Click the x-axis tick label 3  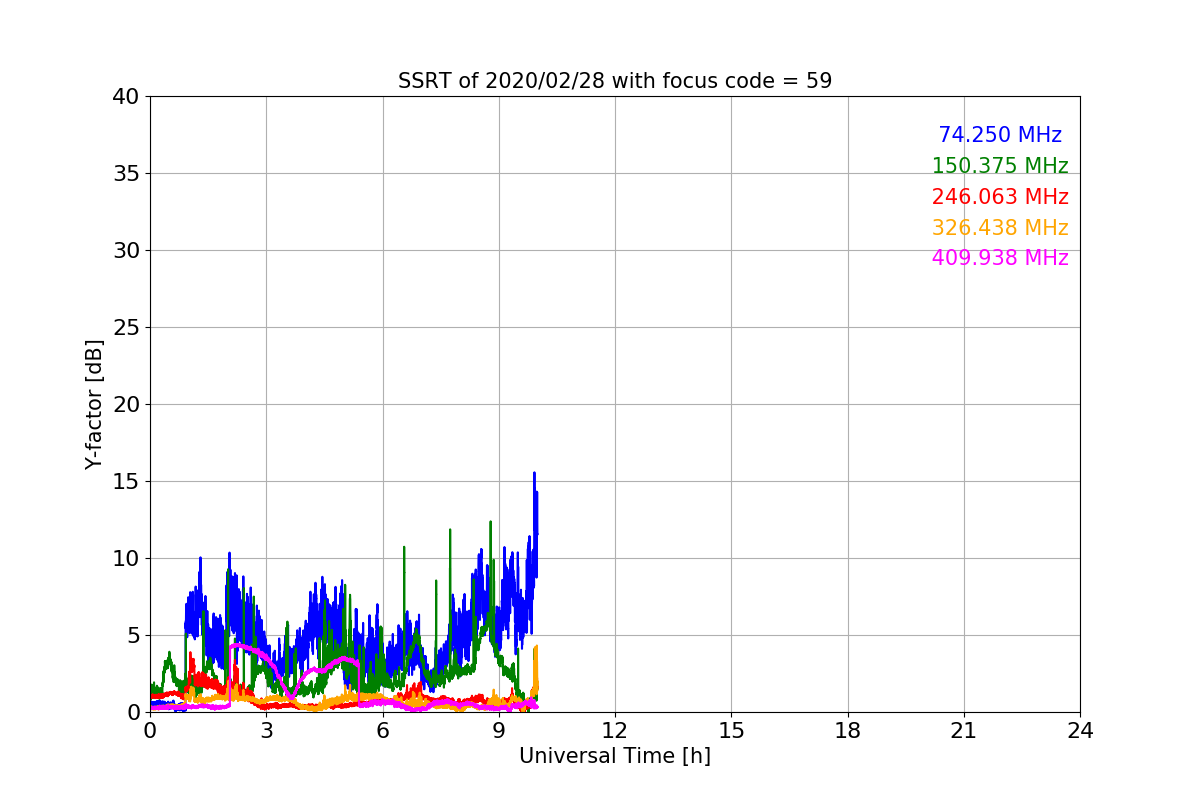pyautogui.click(x=266, y=731)
